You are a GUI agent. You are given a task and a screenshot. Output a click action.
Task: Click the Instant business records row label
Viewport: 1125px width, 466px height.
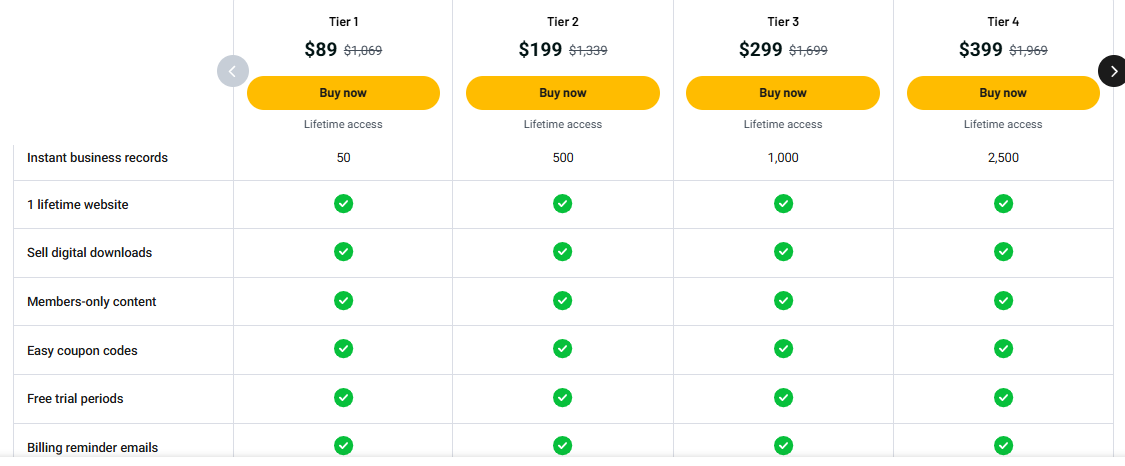tap(98, 158)
